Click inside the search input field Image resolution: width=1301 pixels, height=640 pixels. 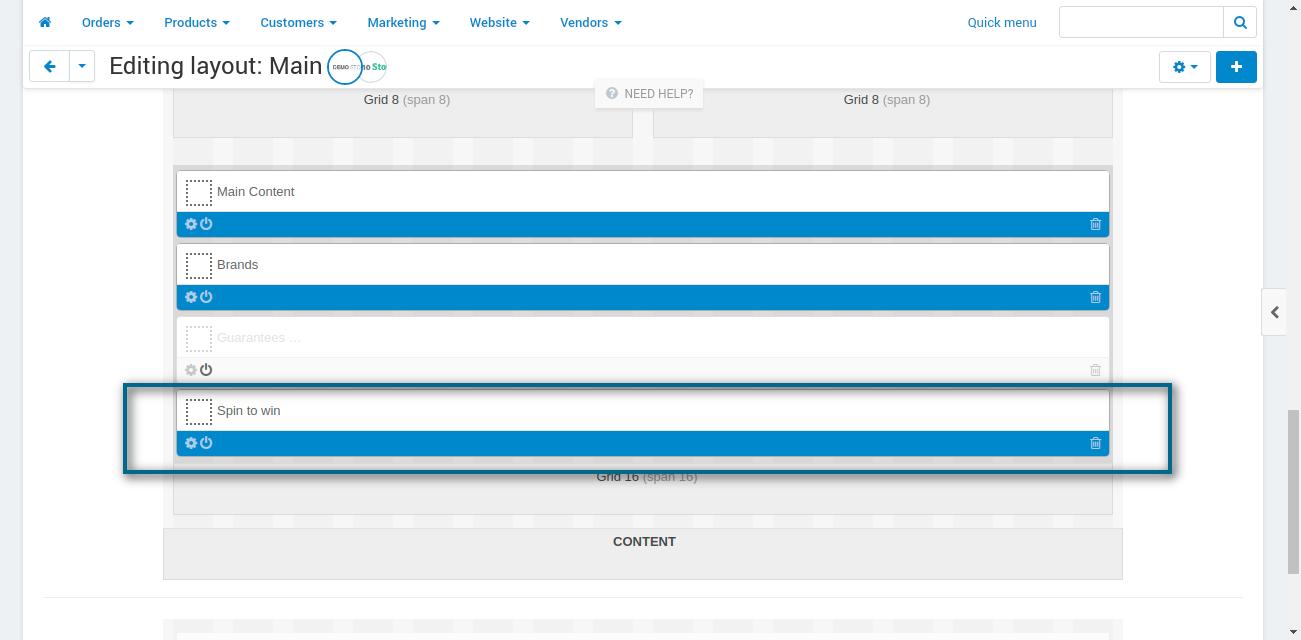(1140, 21)
